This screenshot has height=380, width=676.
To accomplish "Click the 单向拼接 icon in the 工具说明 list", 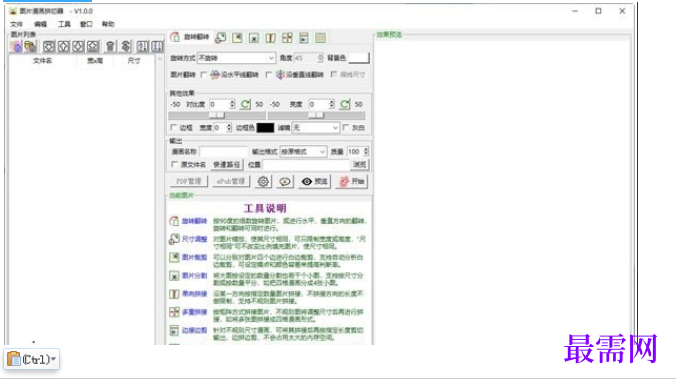I will point(174,294).
